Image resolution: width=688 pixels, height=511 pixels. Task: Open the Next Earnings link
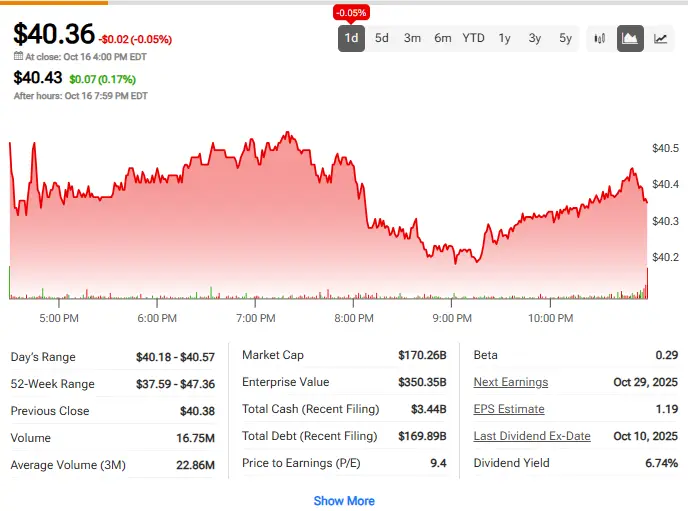tap(511, 382)
